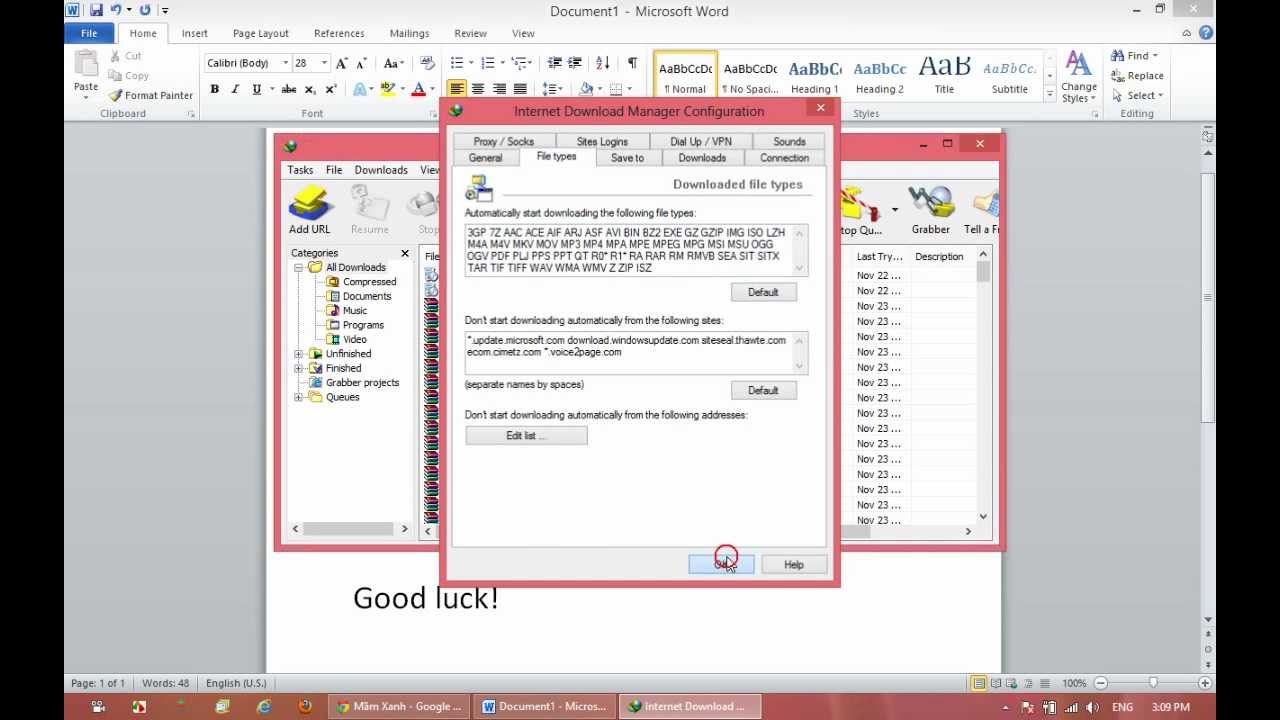Open the Word File tab

[x=89, y=33]
